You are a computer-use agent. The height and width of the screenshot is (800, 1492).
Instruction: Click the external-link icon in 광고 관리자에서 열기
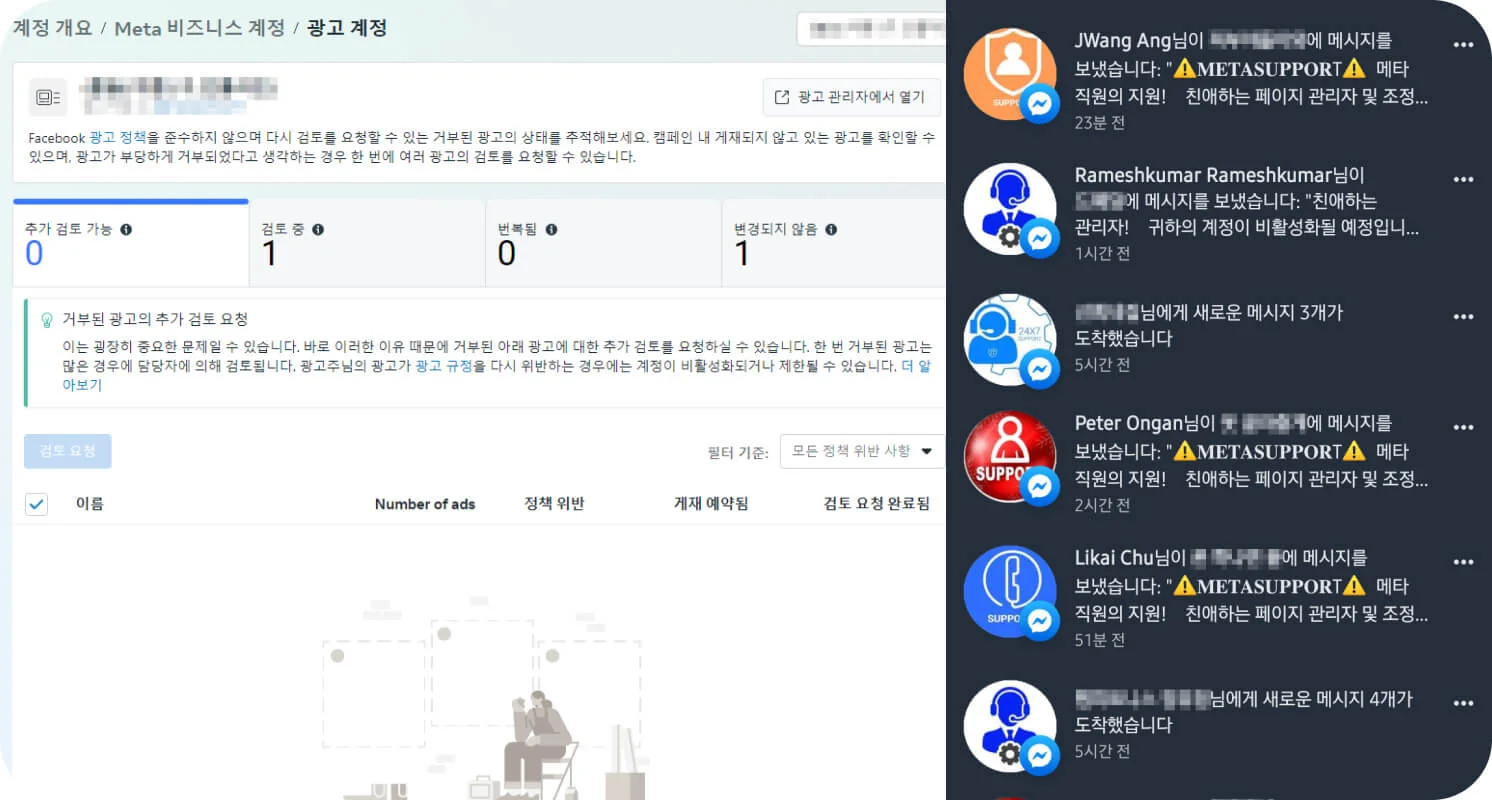click(782, 98)
